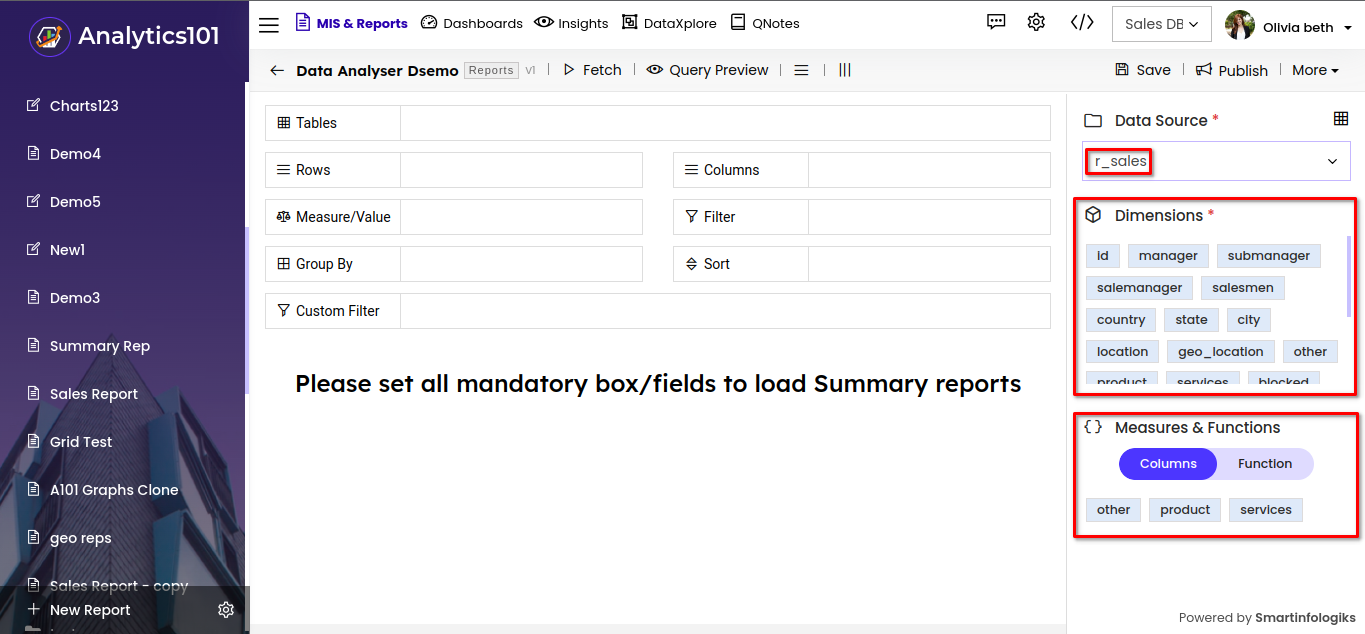Viewport: 1365px width, 634px height.
Task: Go back using the left arrow
Action: 277,70
